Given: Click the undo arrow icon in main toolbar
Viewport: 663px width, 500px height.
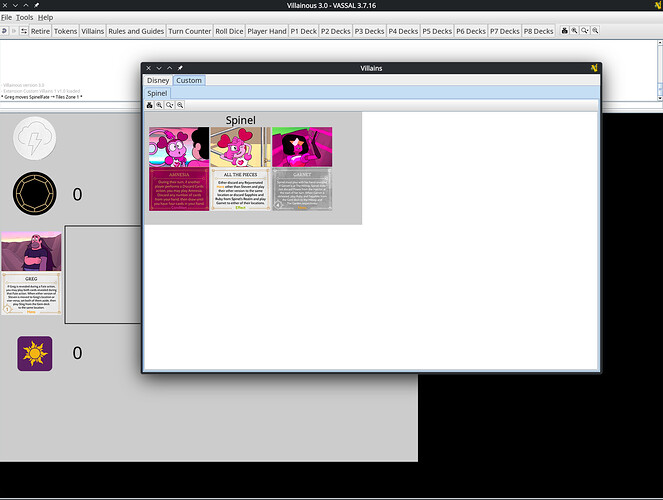Looking at the screenshot, I should [4, 31].
